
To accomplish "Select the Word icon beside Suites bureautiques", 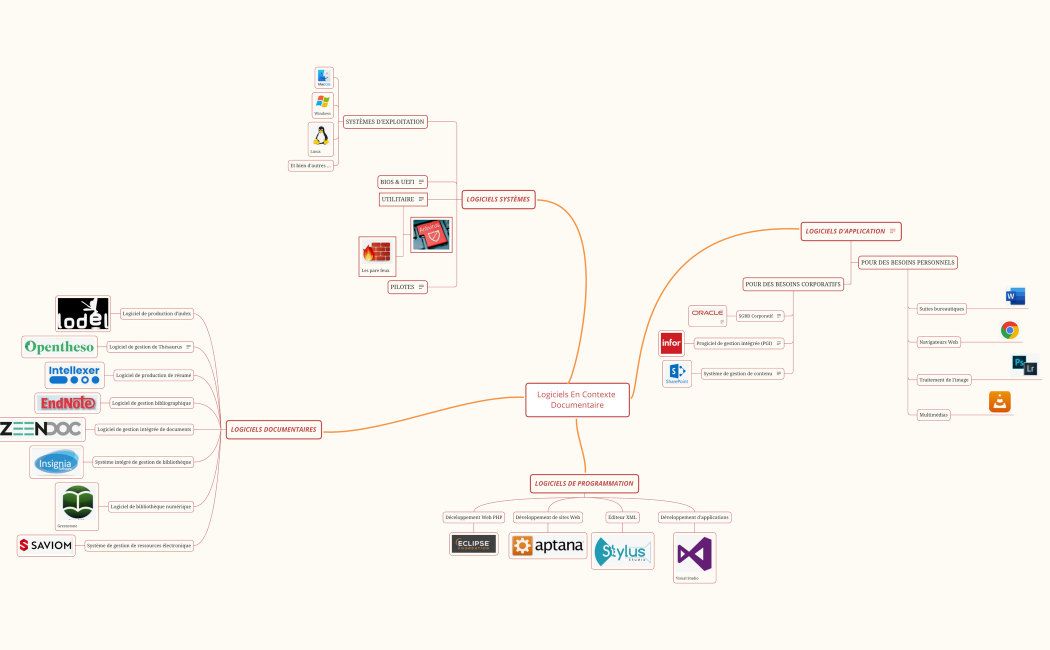I will (1014, 296).
